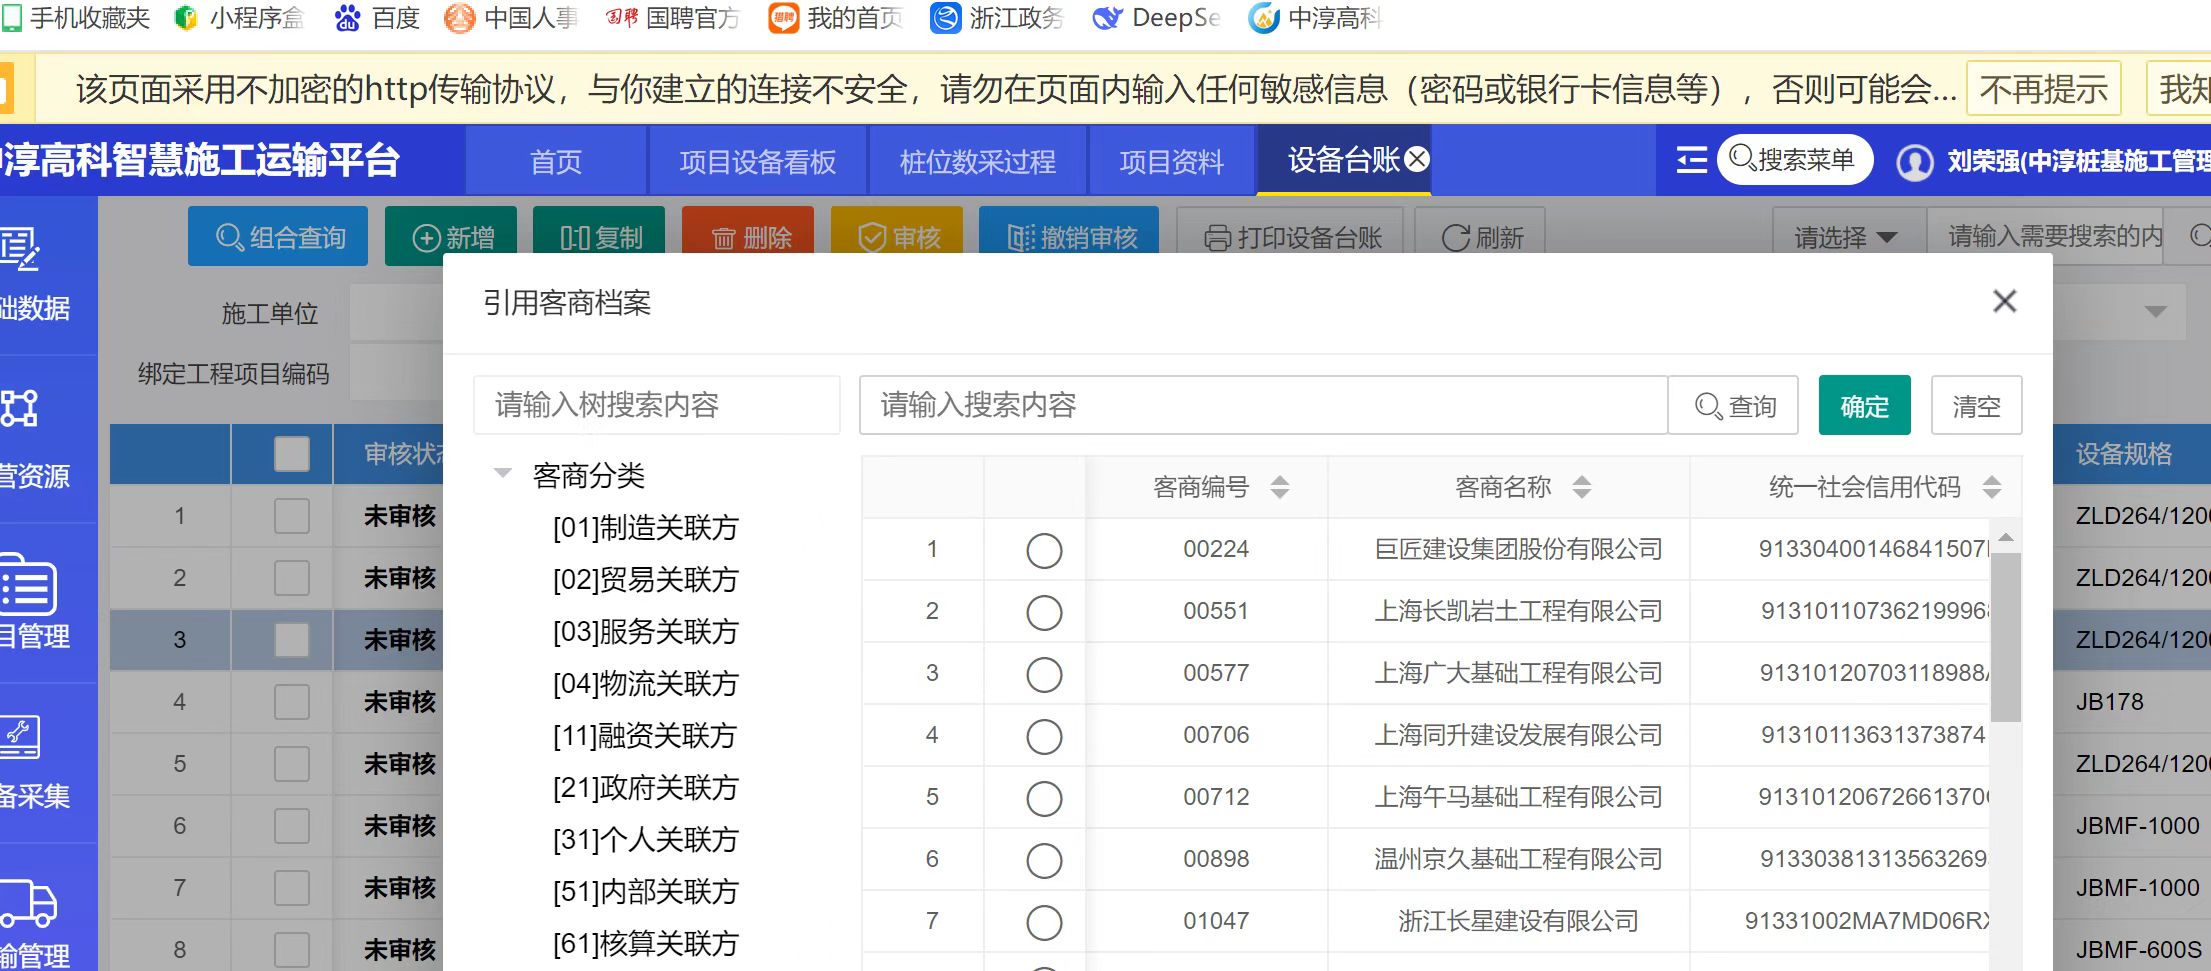The height and width of the screenshot is (971, 2211).
Task: Close the 引用客商档案 dialog
Action: point(2004,301)
